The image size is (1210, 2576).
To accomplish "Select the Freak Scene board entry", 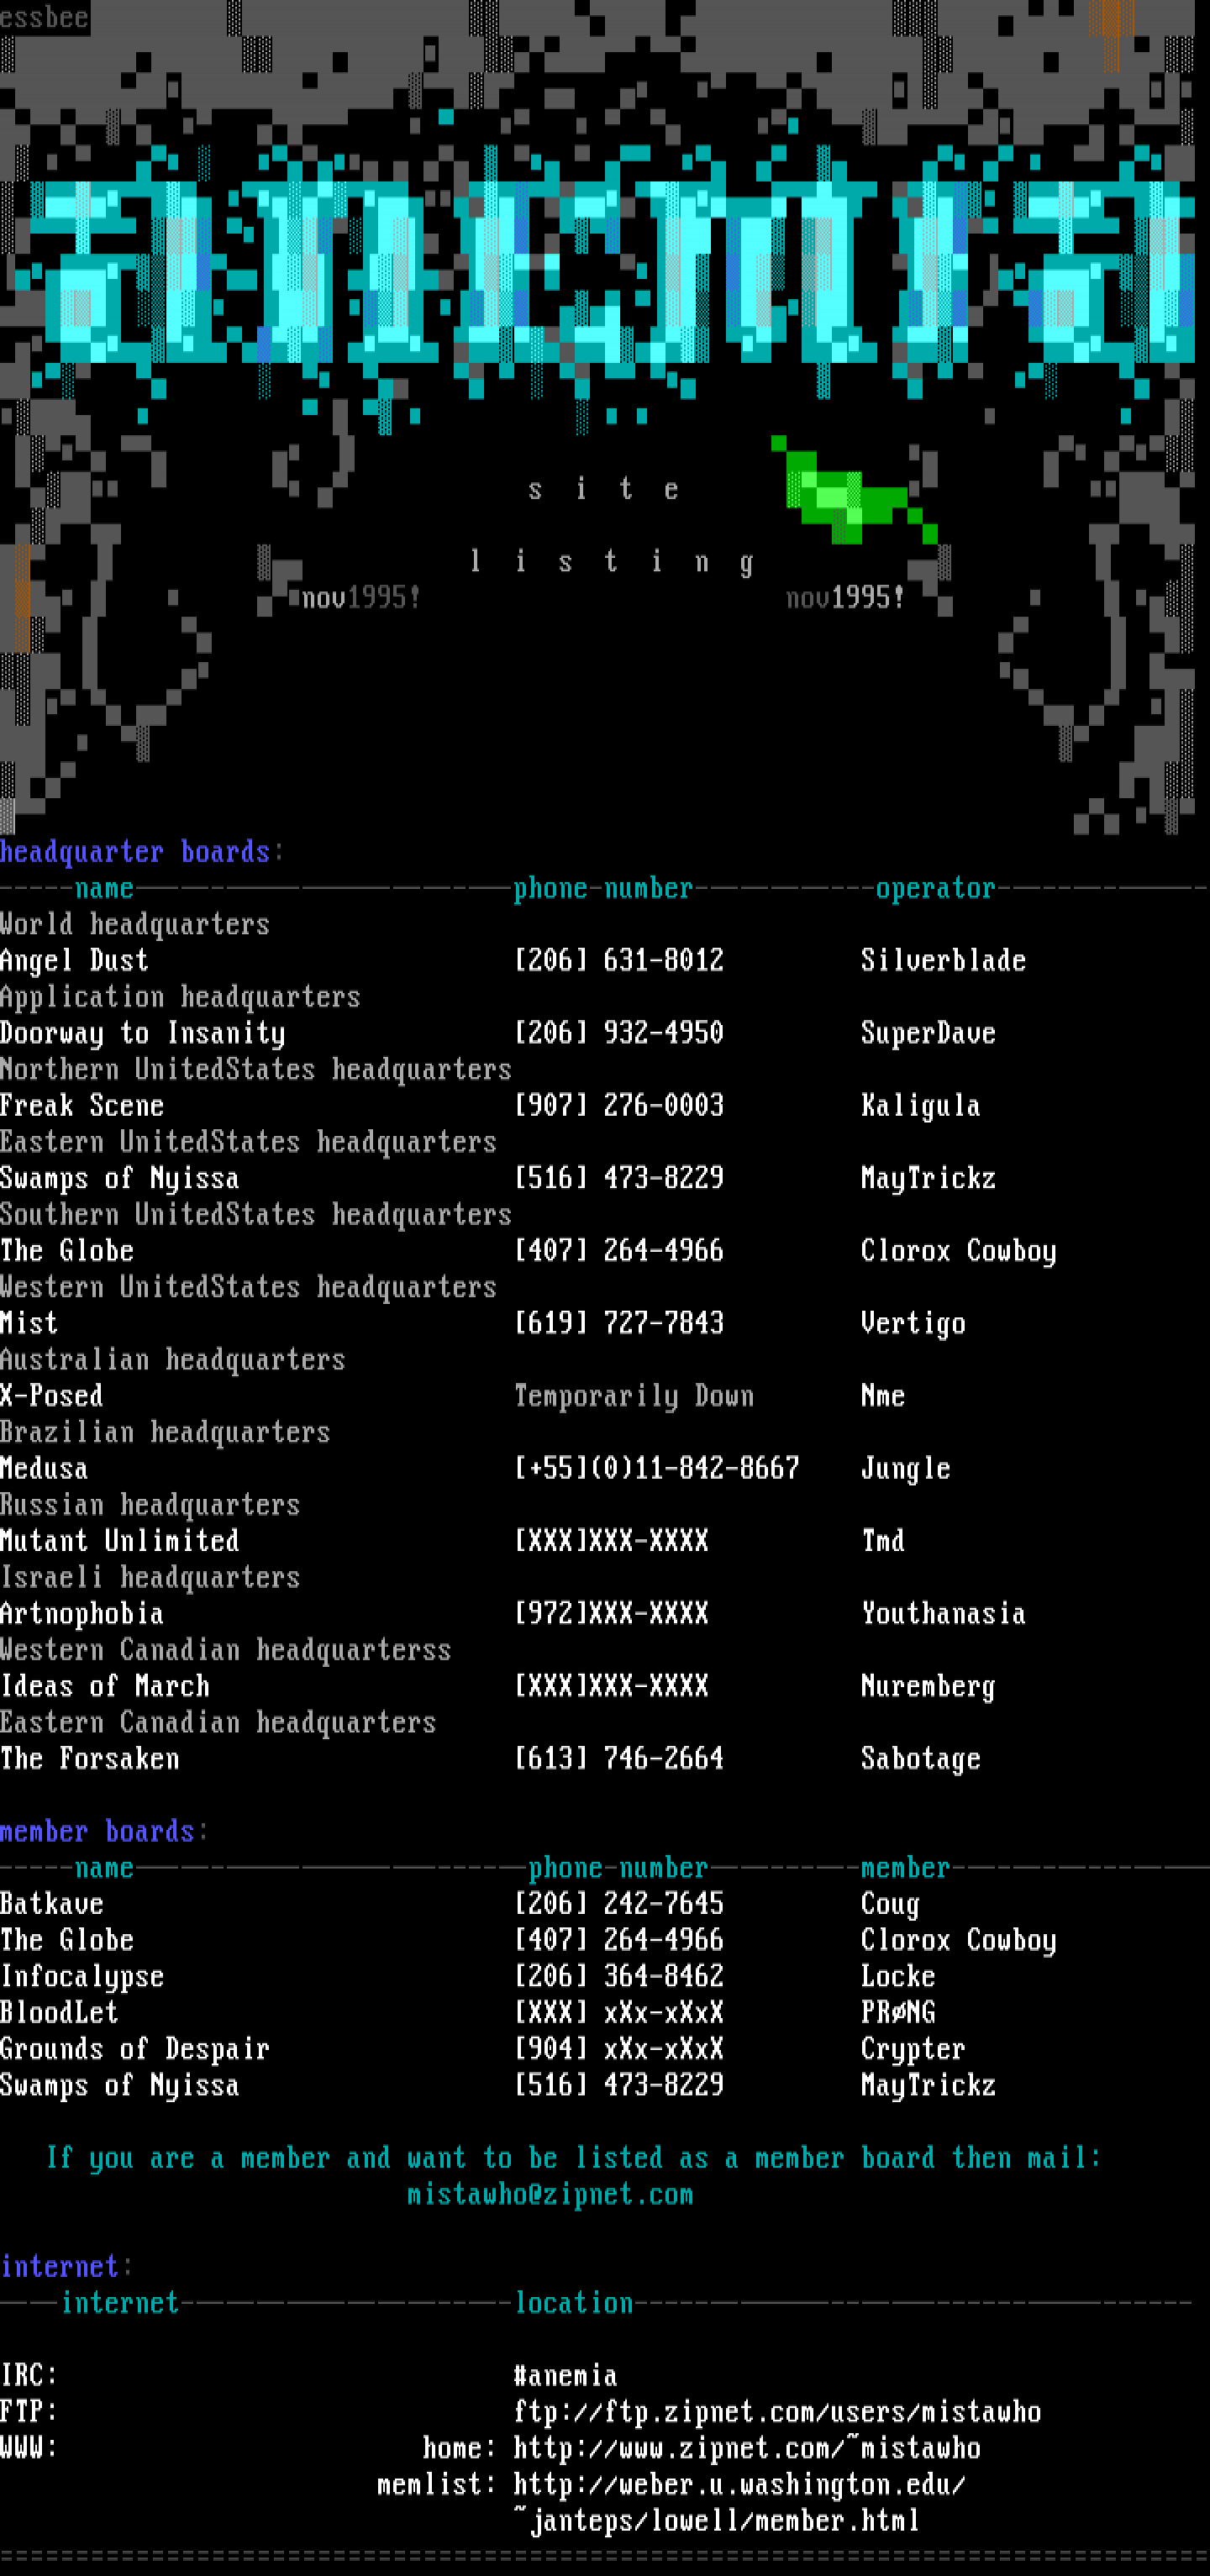I will tap(82, 1105).
